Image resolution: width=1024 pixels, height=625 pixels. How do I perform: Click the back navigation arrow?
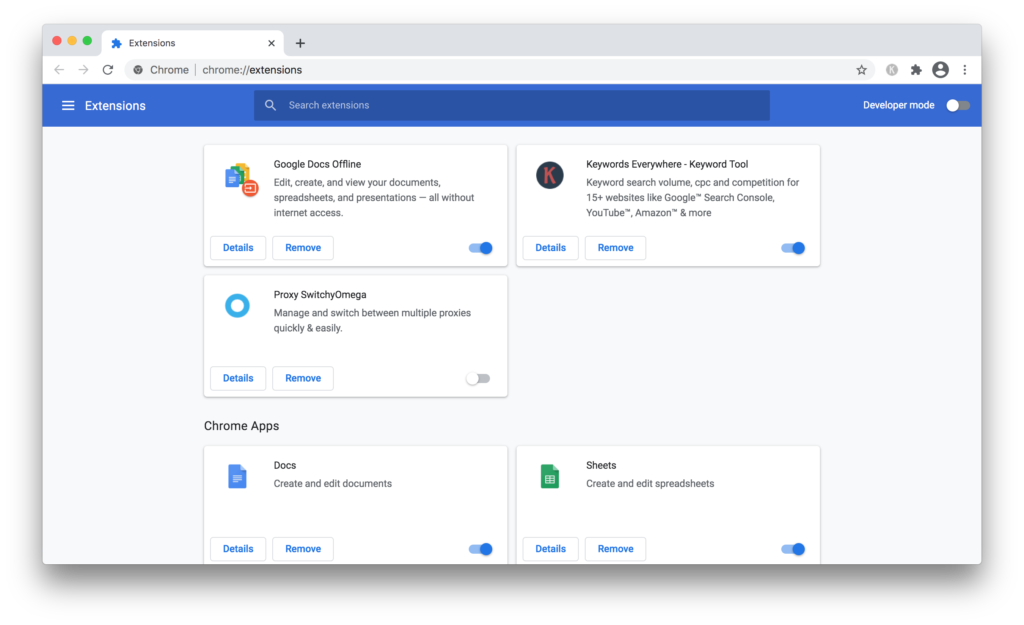[x=59, y=70]
